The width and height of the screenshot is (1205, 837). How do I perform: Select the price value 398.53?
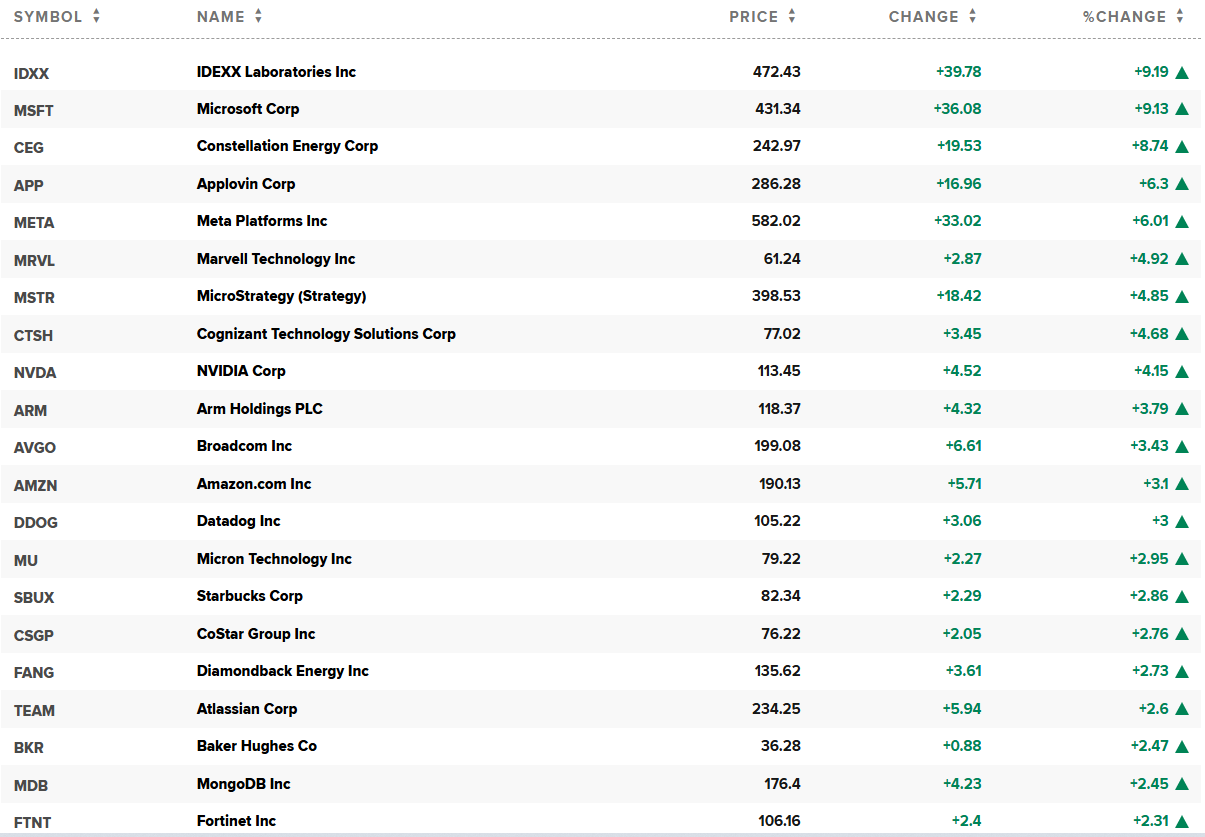click(776, 296)
